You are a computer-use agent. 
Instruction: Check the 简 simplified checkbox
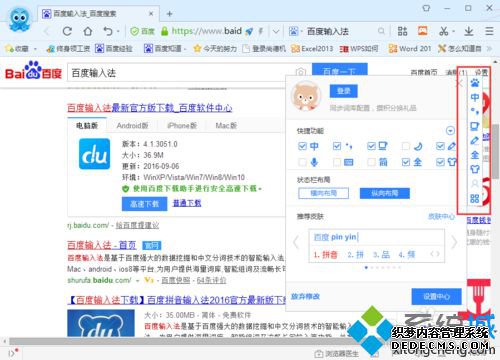tap(371, 162)
